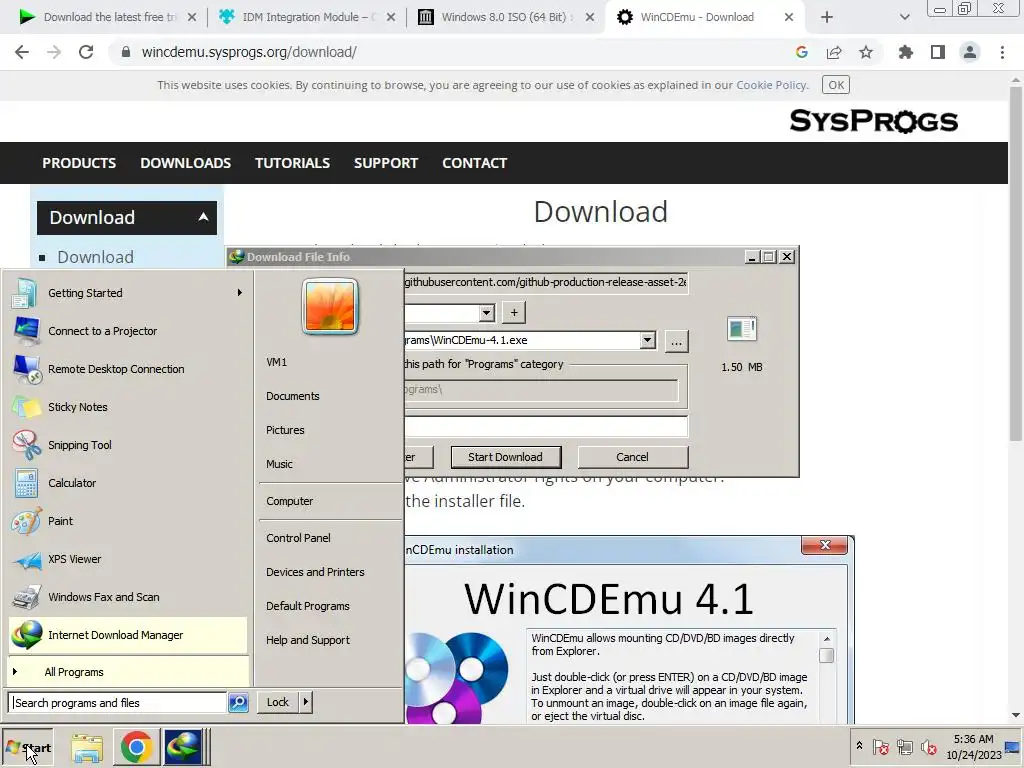Click the Start button
Image resolution: width=1024 pixels, height=768 pixels.
(x=28, y=748)
